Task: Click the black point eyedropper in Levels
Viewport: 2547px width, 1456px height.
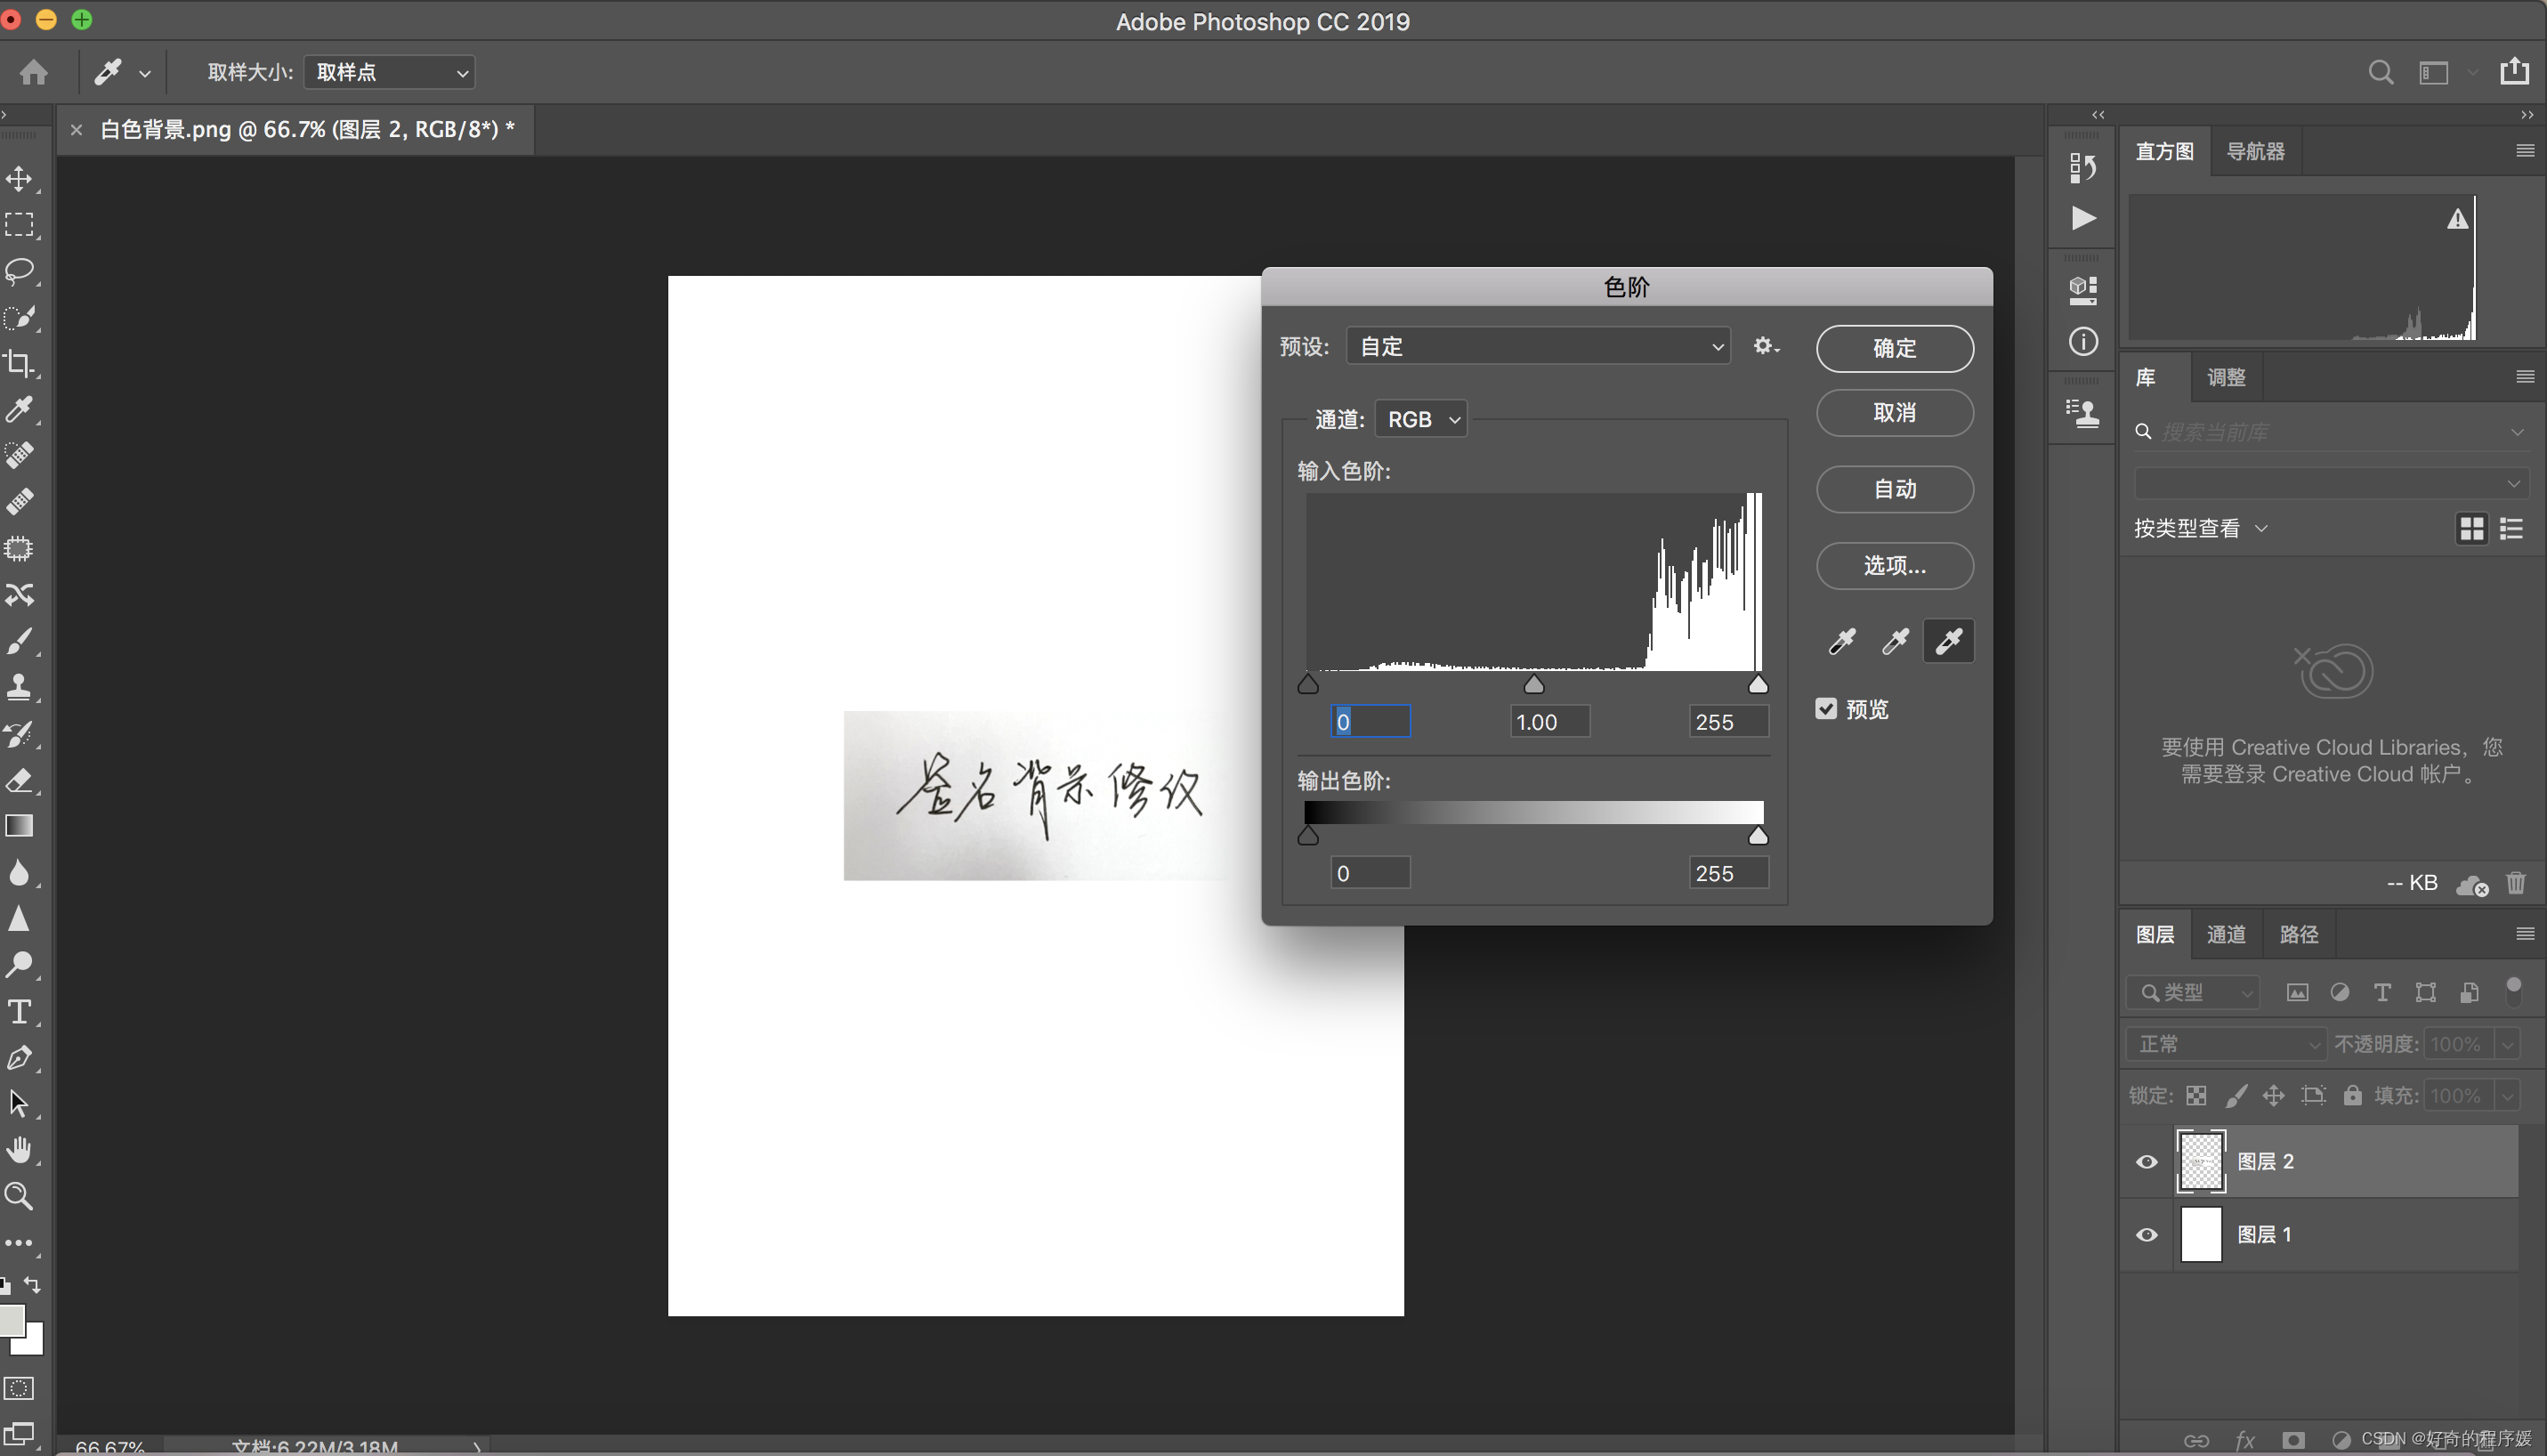Action: pos(1842,641)
